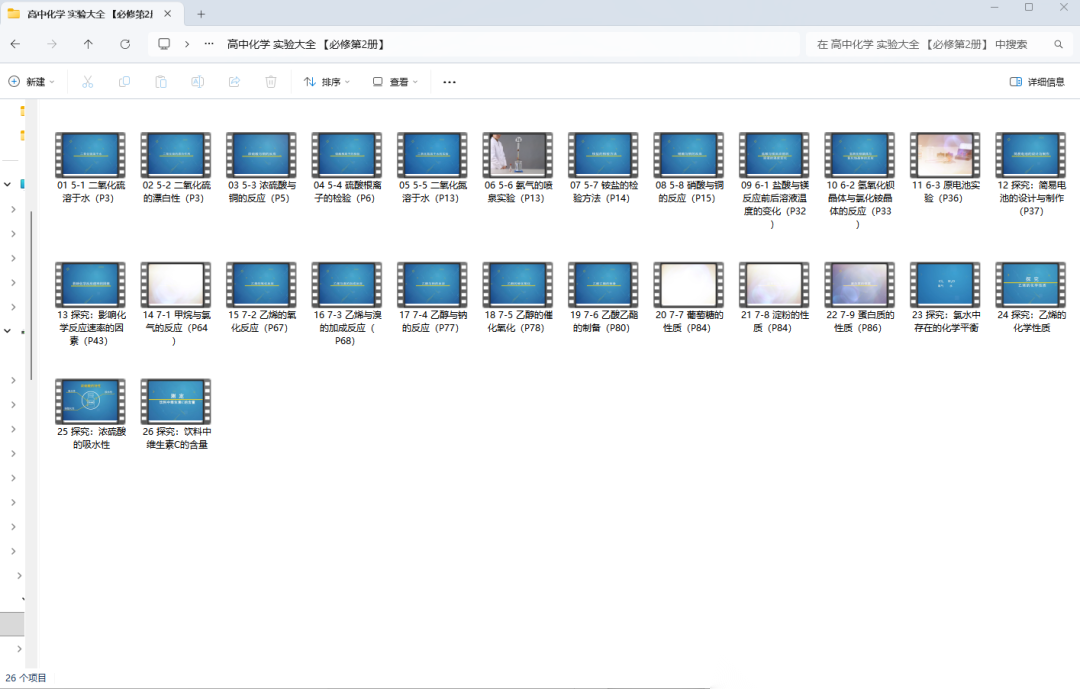The image size is (1080, 689).
Task: Click the 高中化学 实验大全 breadcrumb in address bar
Action: point(305,44)
